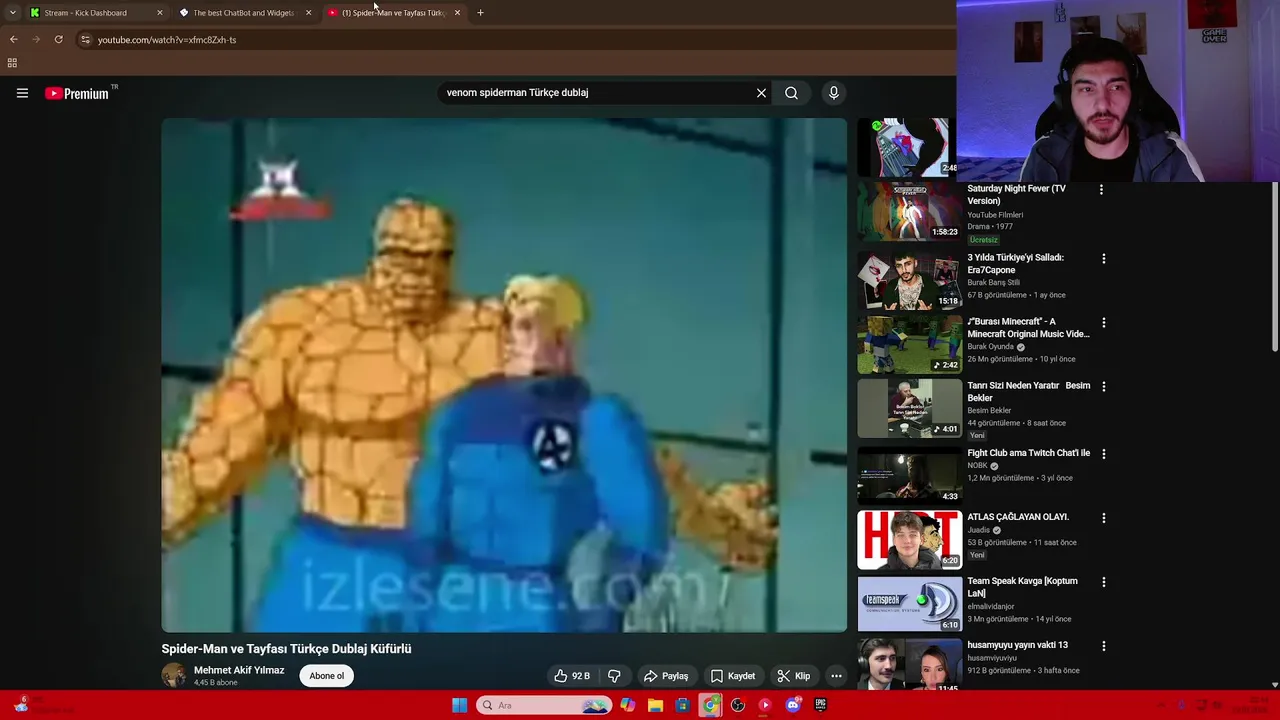
Task: Open Tanrı Sizi Neden Yaratır thumbnail
Action: [909, 408]
